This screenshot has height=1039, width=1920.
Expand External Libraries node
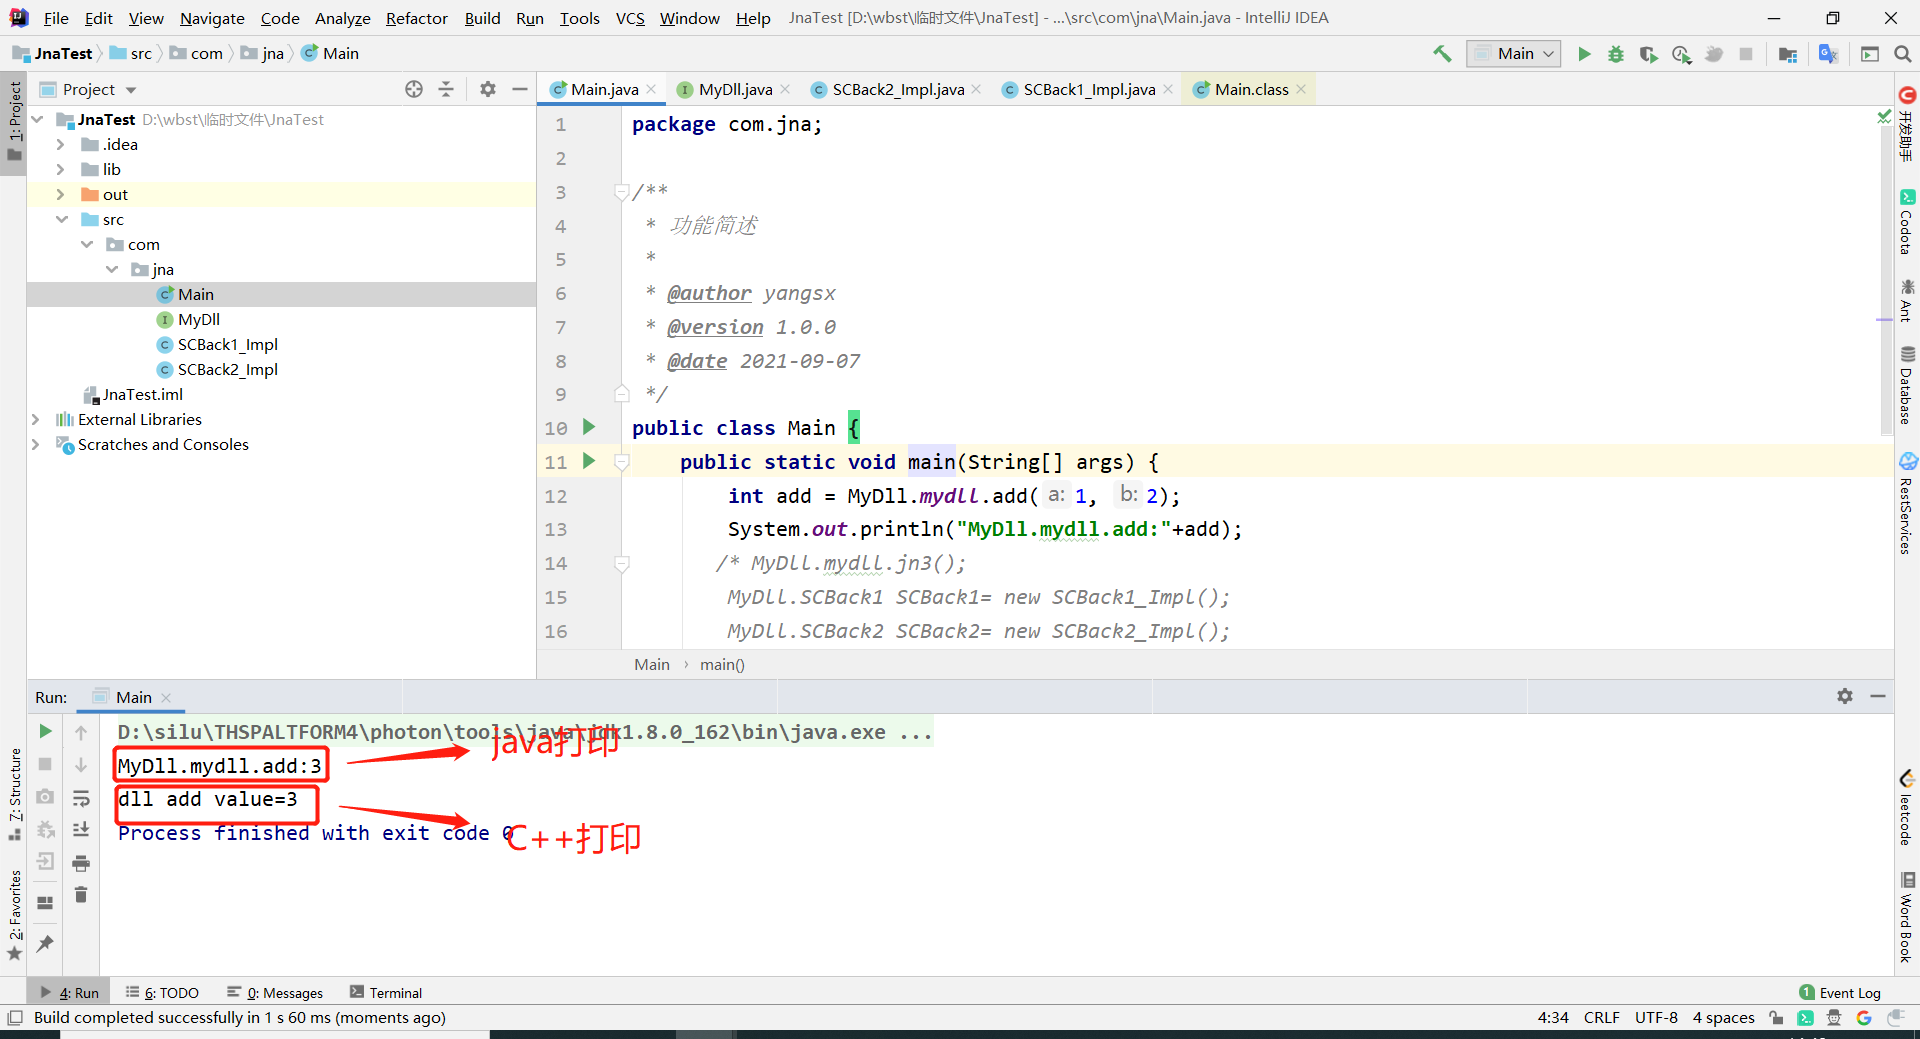36,419
